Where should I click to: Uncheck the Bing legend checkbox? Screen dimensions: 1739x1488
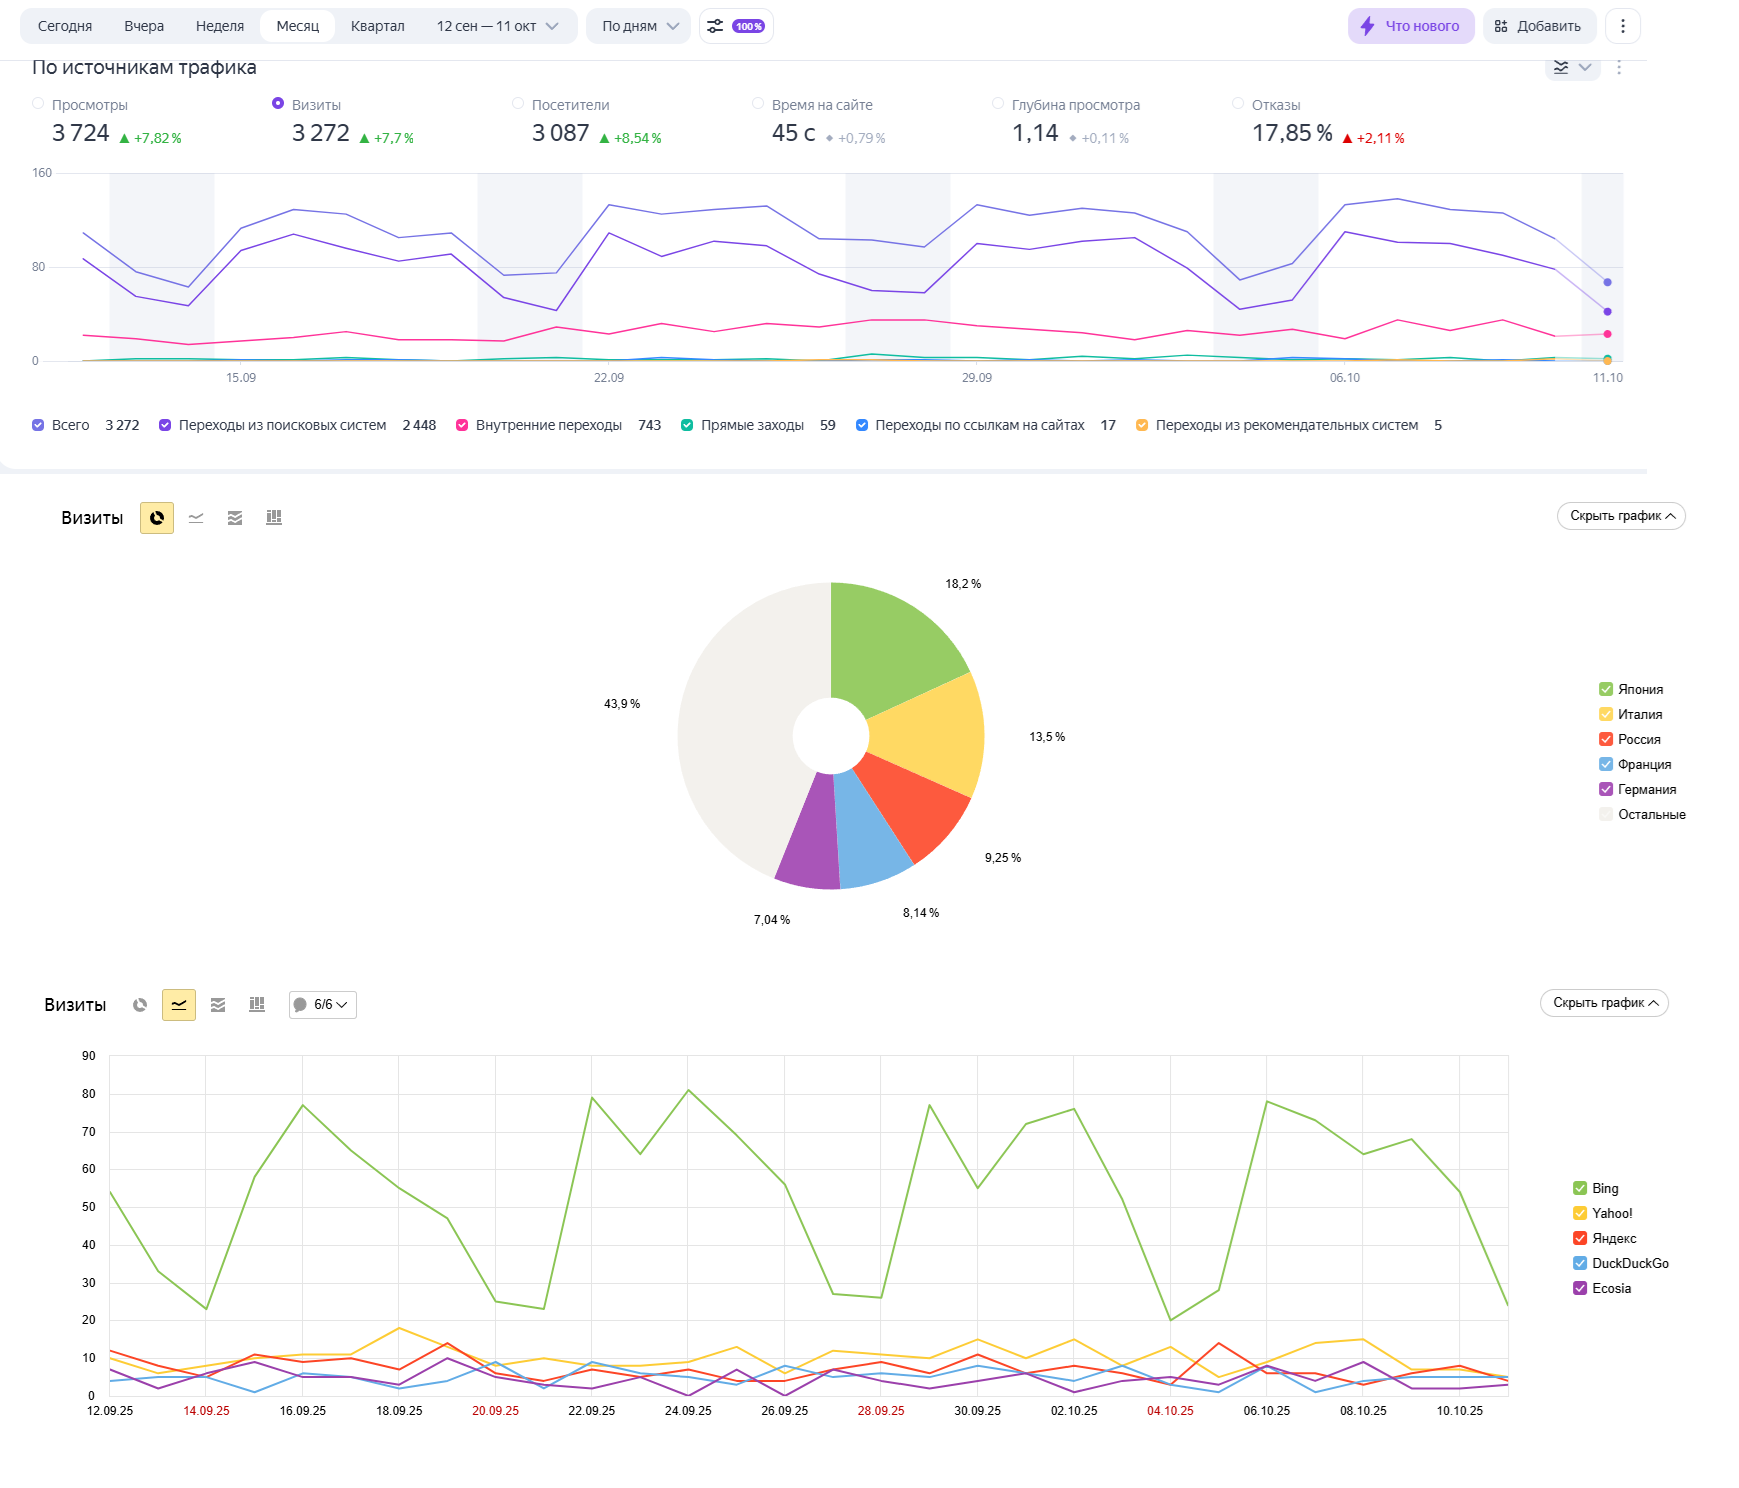click(1580, 1188)
